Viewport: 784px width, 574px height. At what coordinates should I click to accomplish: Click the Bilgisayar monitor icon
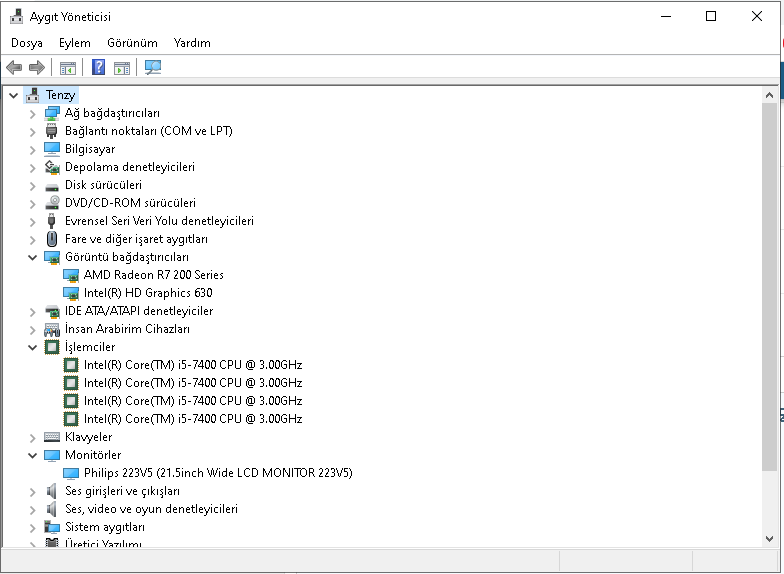[x=52, y=149]
